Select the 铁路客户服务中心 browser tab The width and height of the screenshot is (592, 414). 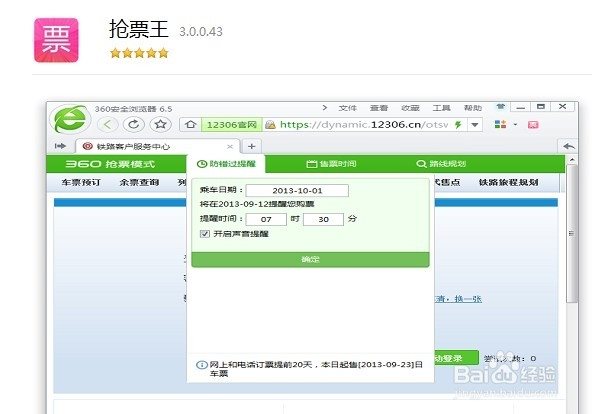point(156,146)
